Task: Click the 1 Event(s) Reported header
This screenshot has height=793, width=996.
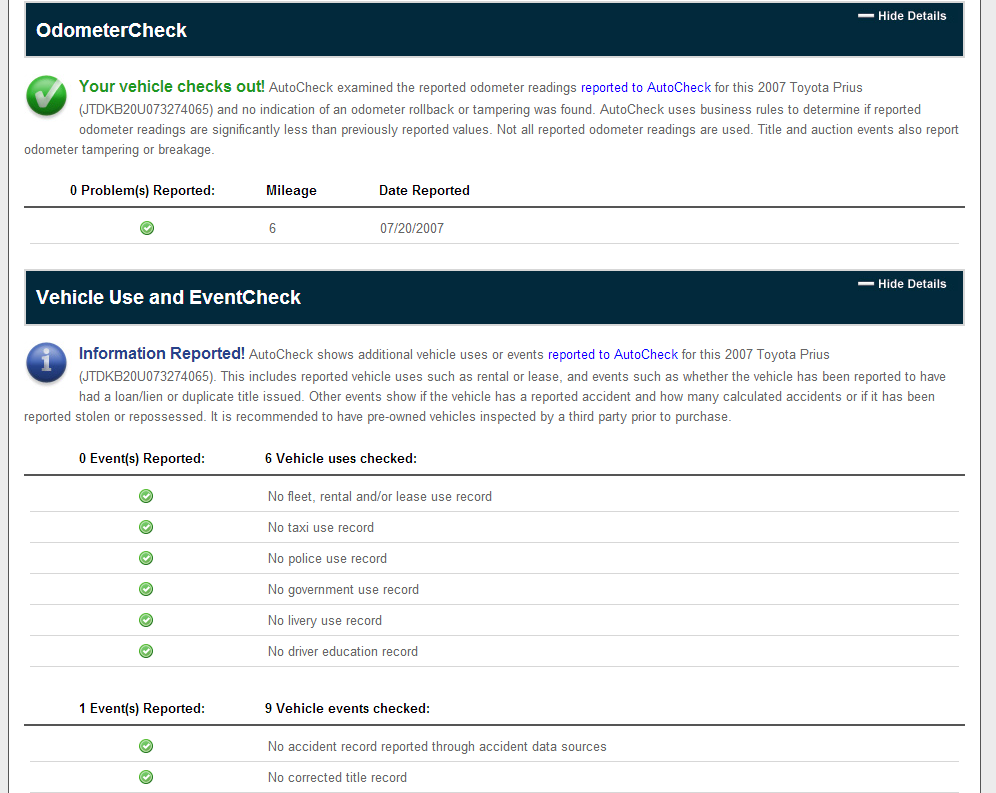Action: [x=142, y=708]
